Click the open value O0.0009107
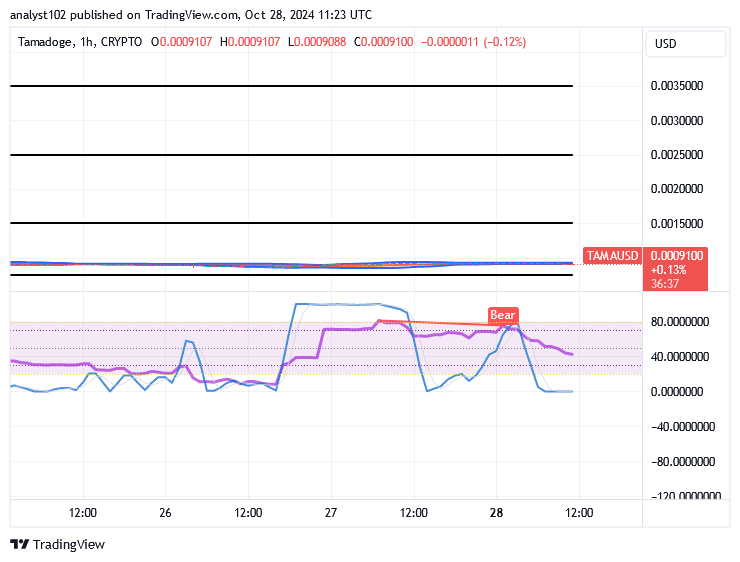 181,42
